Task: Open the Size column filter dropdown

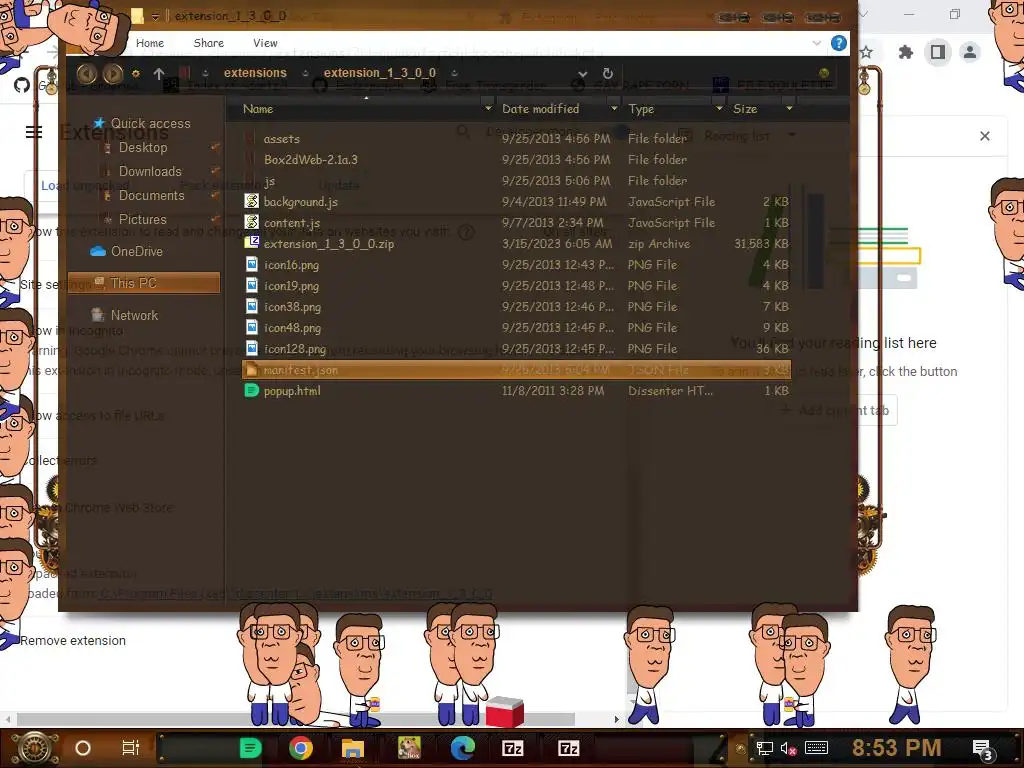Action: tap(789, 108)
